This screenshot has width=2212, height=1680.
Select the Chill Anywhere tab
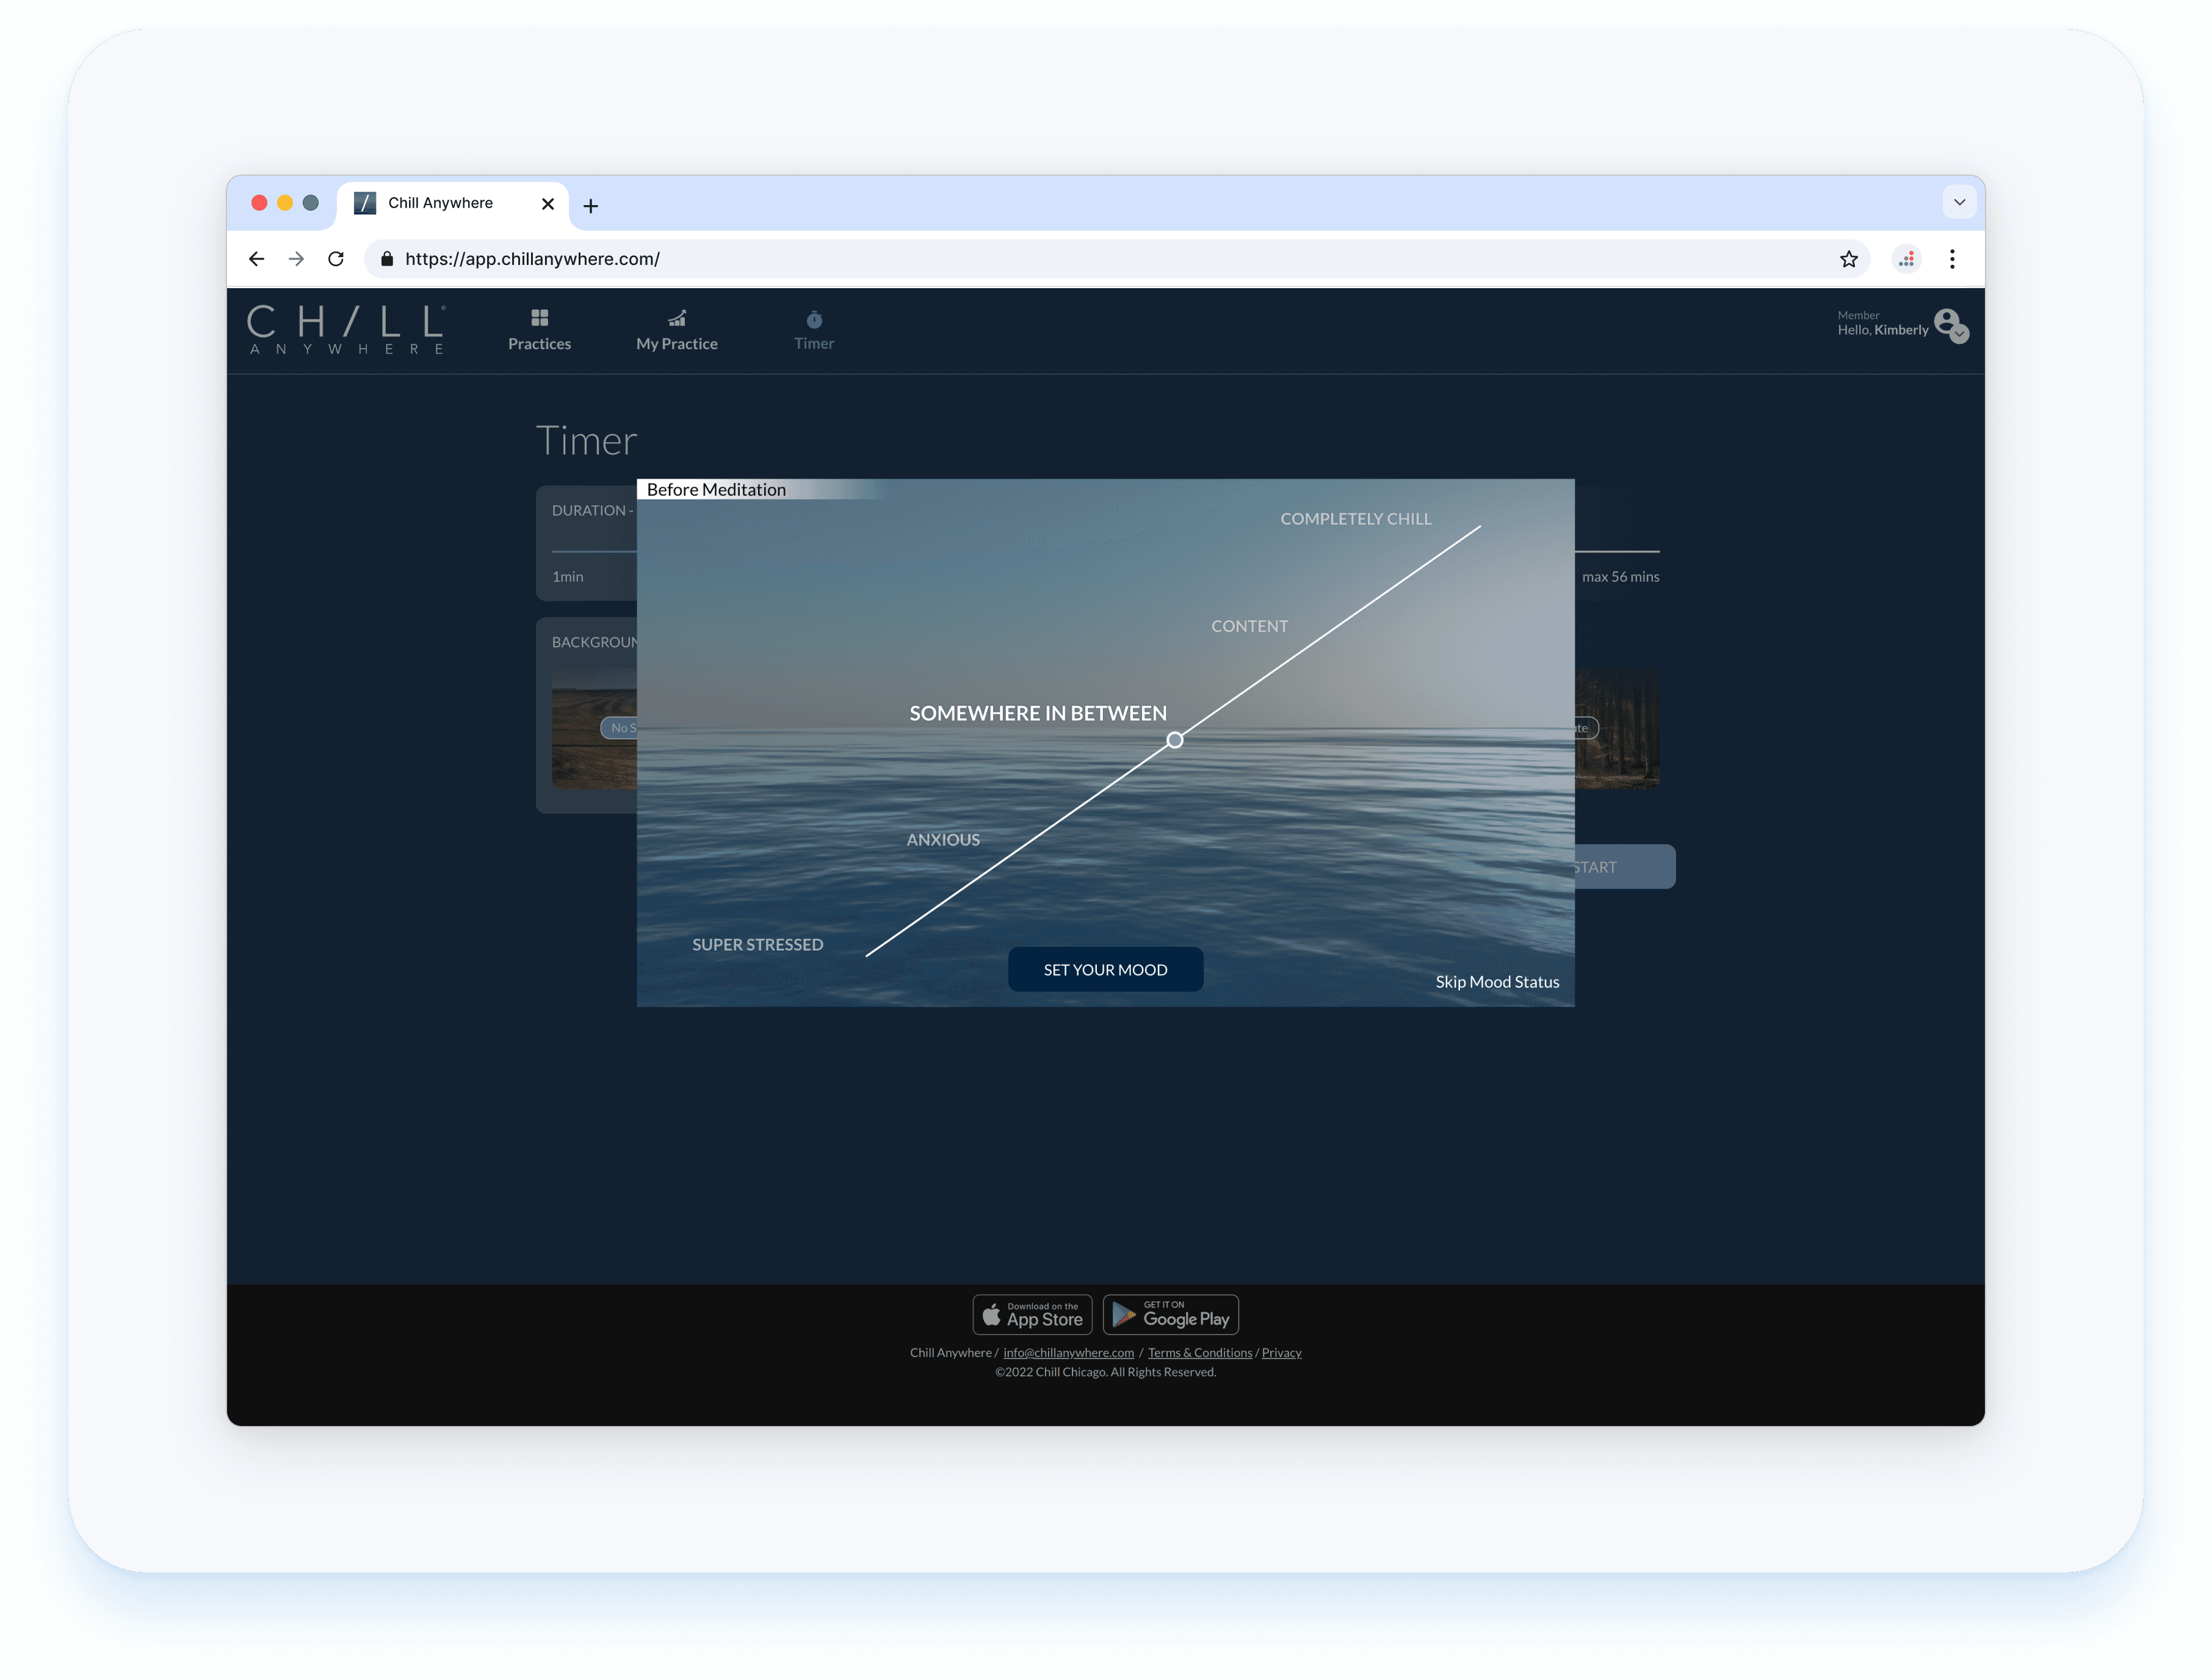point(441,203)
